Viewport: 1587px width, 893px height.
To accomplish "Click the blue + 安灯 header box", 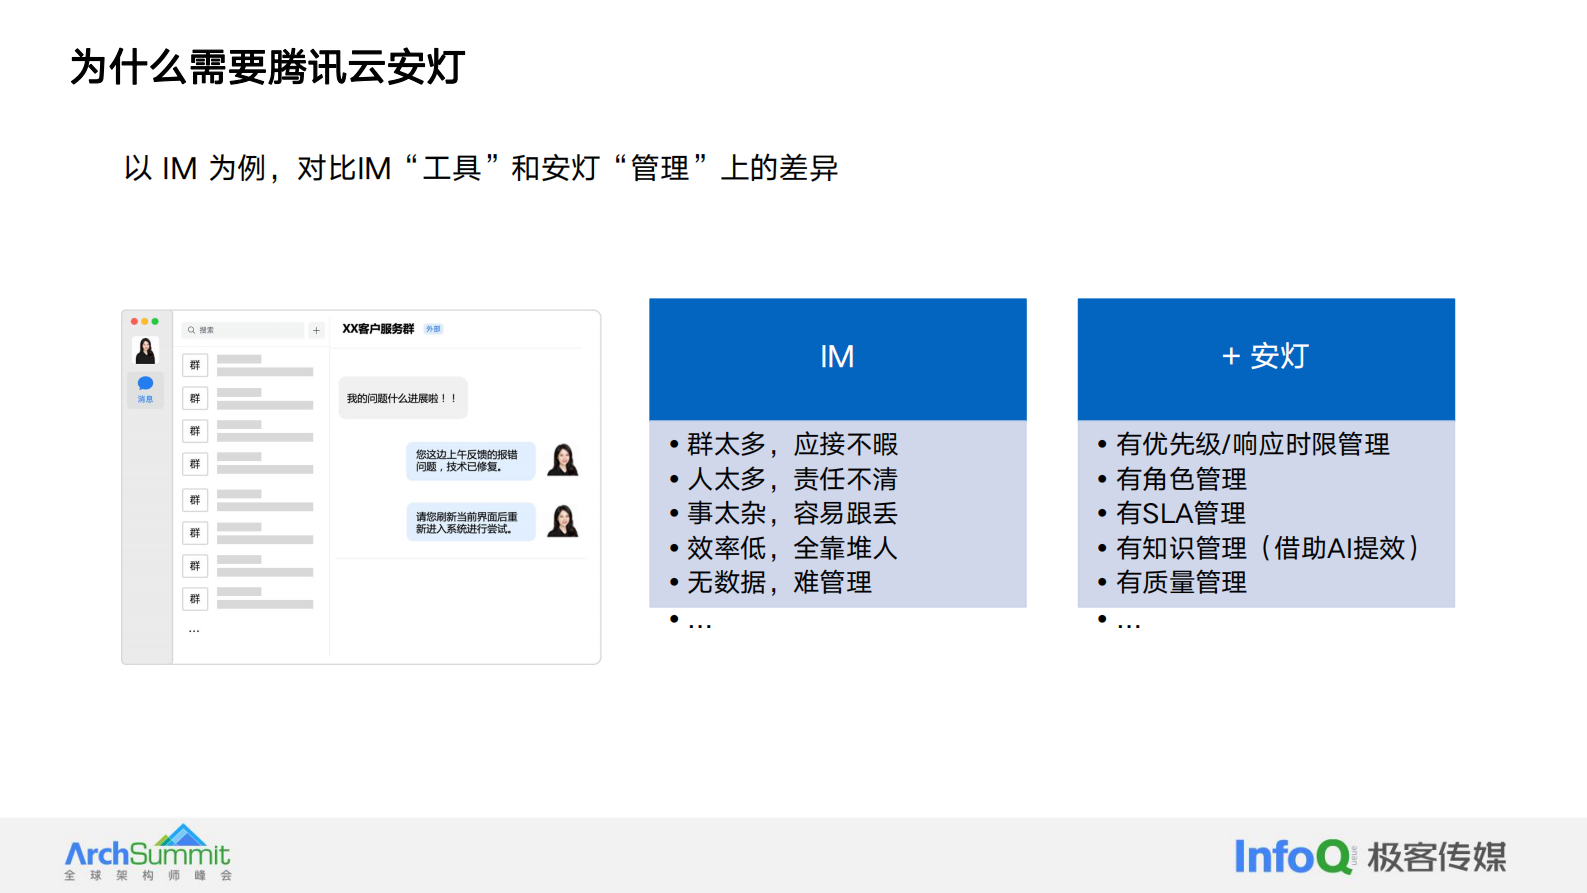I will pos(1266,358).
